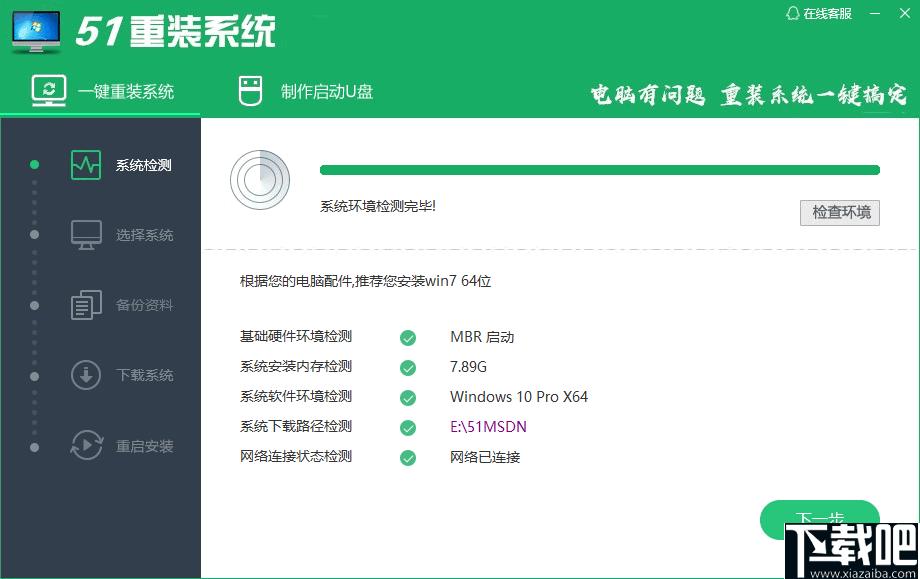Click the restart install refresh icon

[86, 445]
